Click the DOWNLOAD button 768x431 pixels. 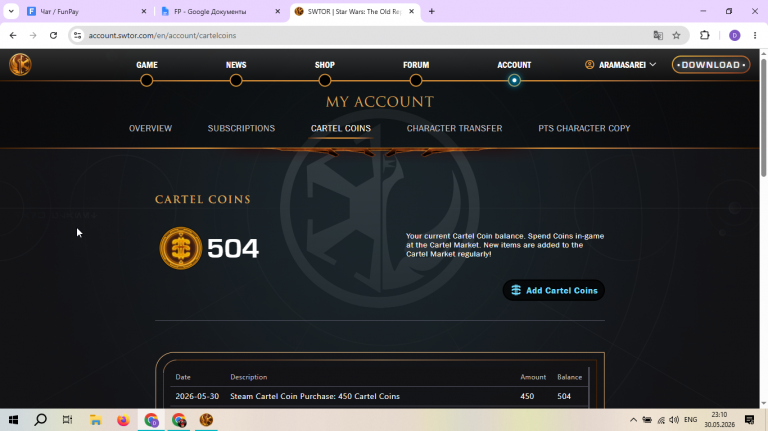(x=711, y=65)
